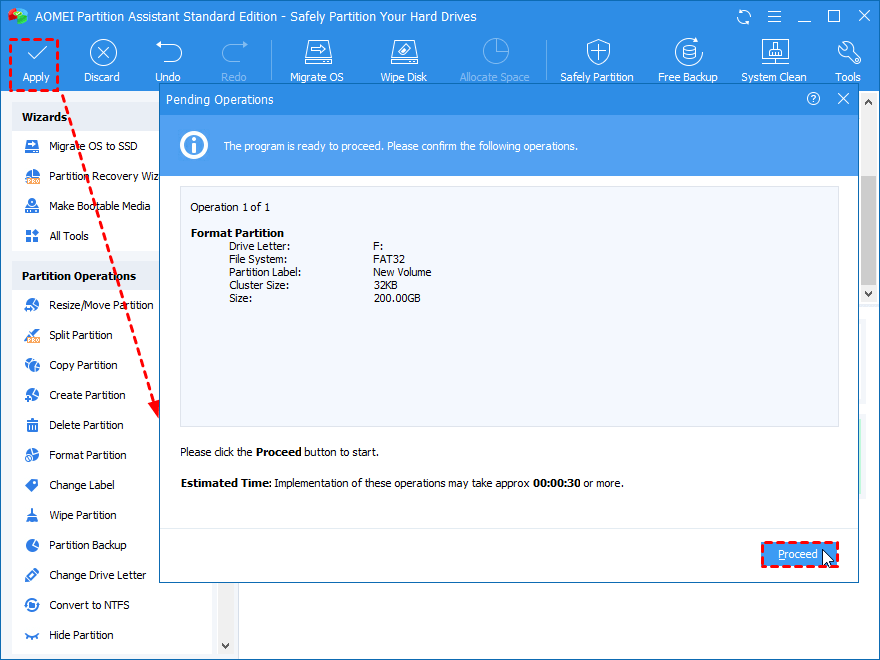Click the right-side scrollbar down arrow
Viewport: 880px width, 660px height.
click(869, 295)
